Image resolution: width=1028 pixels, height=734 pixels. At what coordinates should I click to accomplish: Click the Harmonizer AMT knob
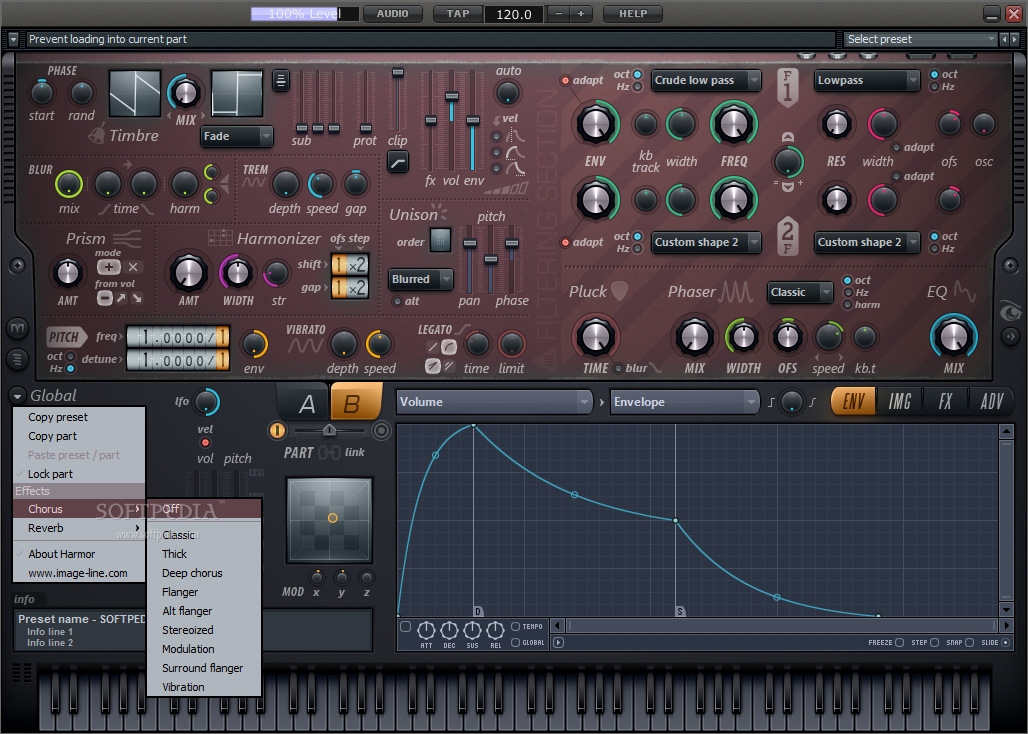tap(189, 272)
